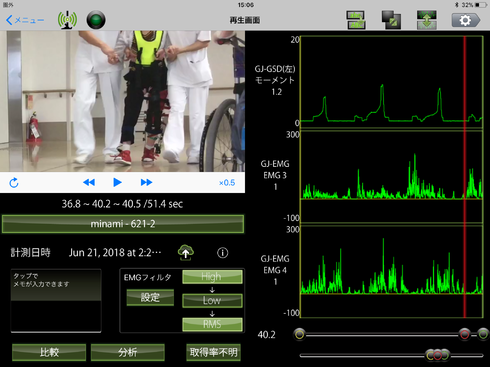
Task: Tap the EMGフィルタ label
Action: 147,277
